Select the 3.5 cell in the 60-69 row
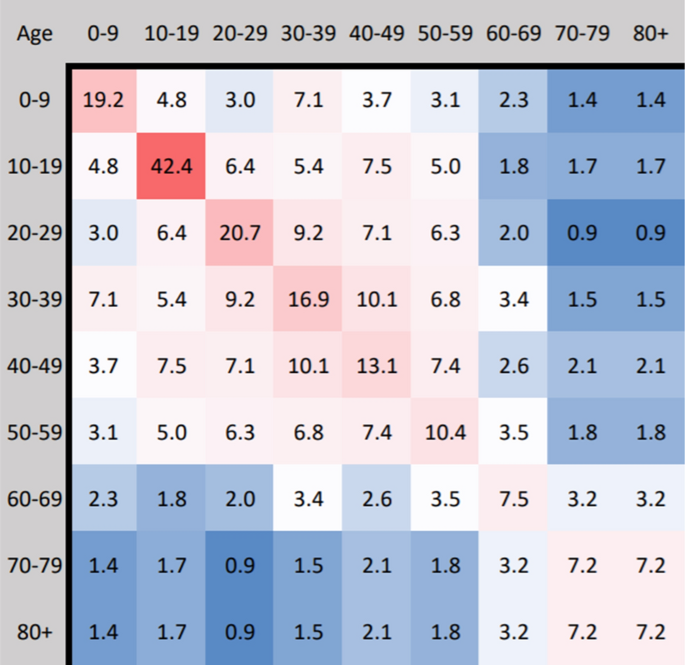This screenshot has width=685, height=665. (445, 498)
